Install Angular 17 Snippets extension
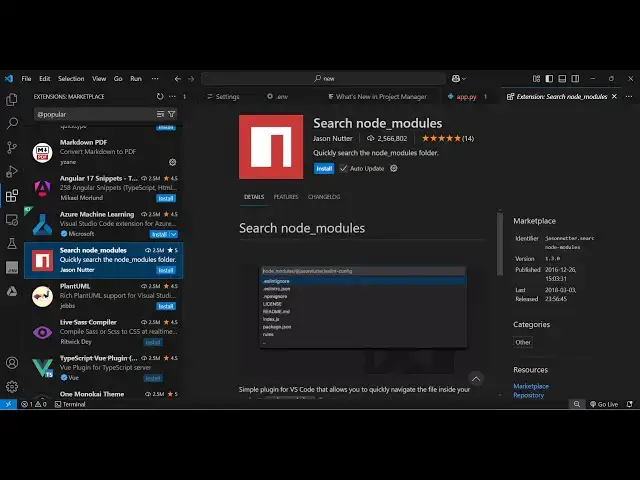Image resolution: width=640 pixels, height=480 pixels. (x=166, y=198)
